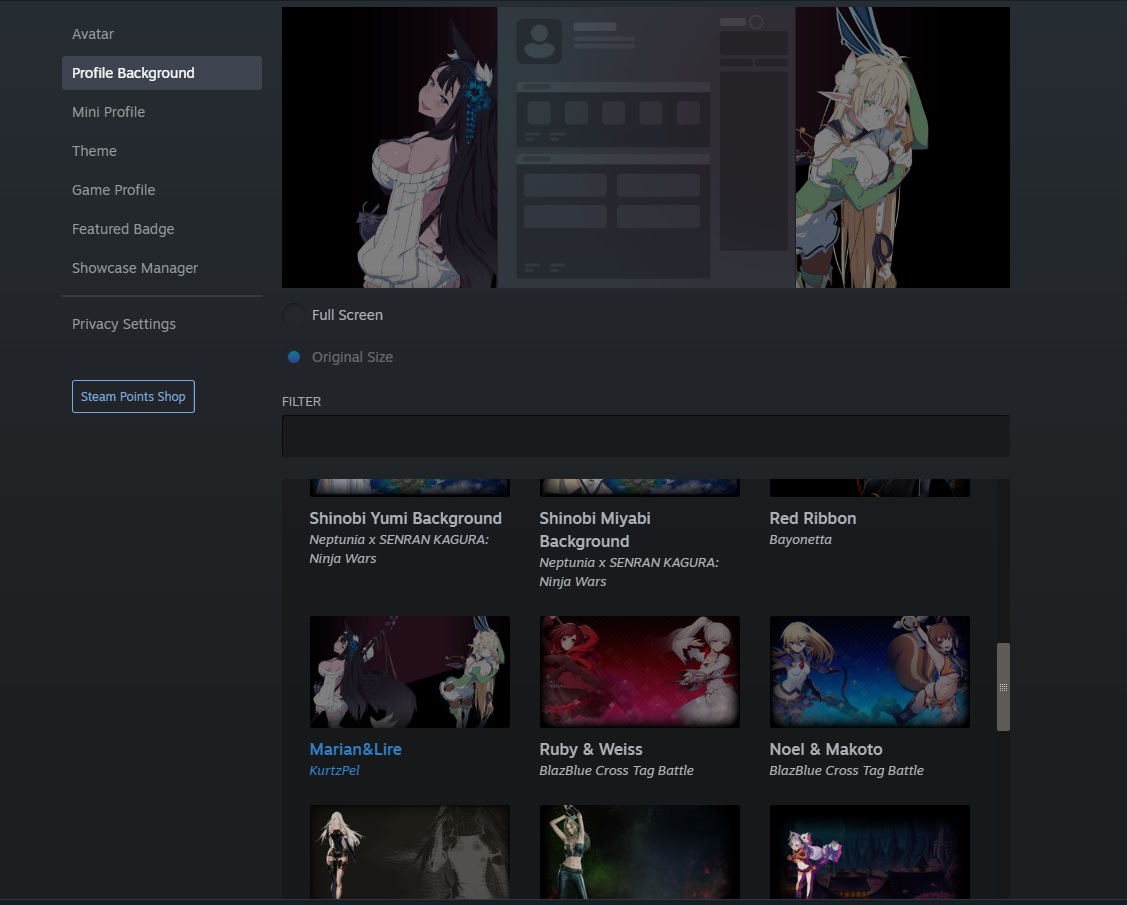Click the Red Ribbon title

(813, 518)
